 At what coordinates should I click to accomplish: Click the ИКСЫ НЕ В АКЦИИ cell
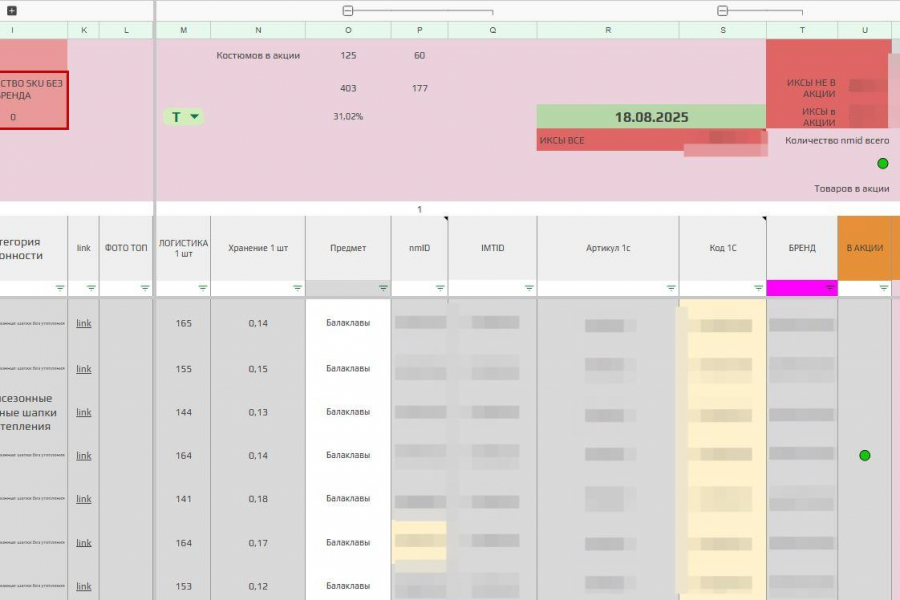pyautogui.click(x=810, y=88)
